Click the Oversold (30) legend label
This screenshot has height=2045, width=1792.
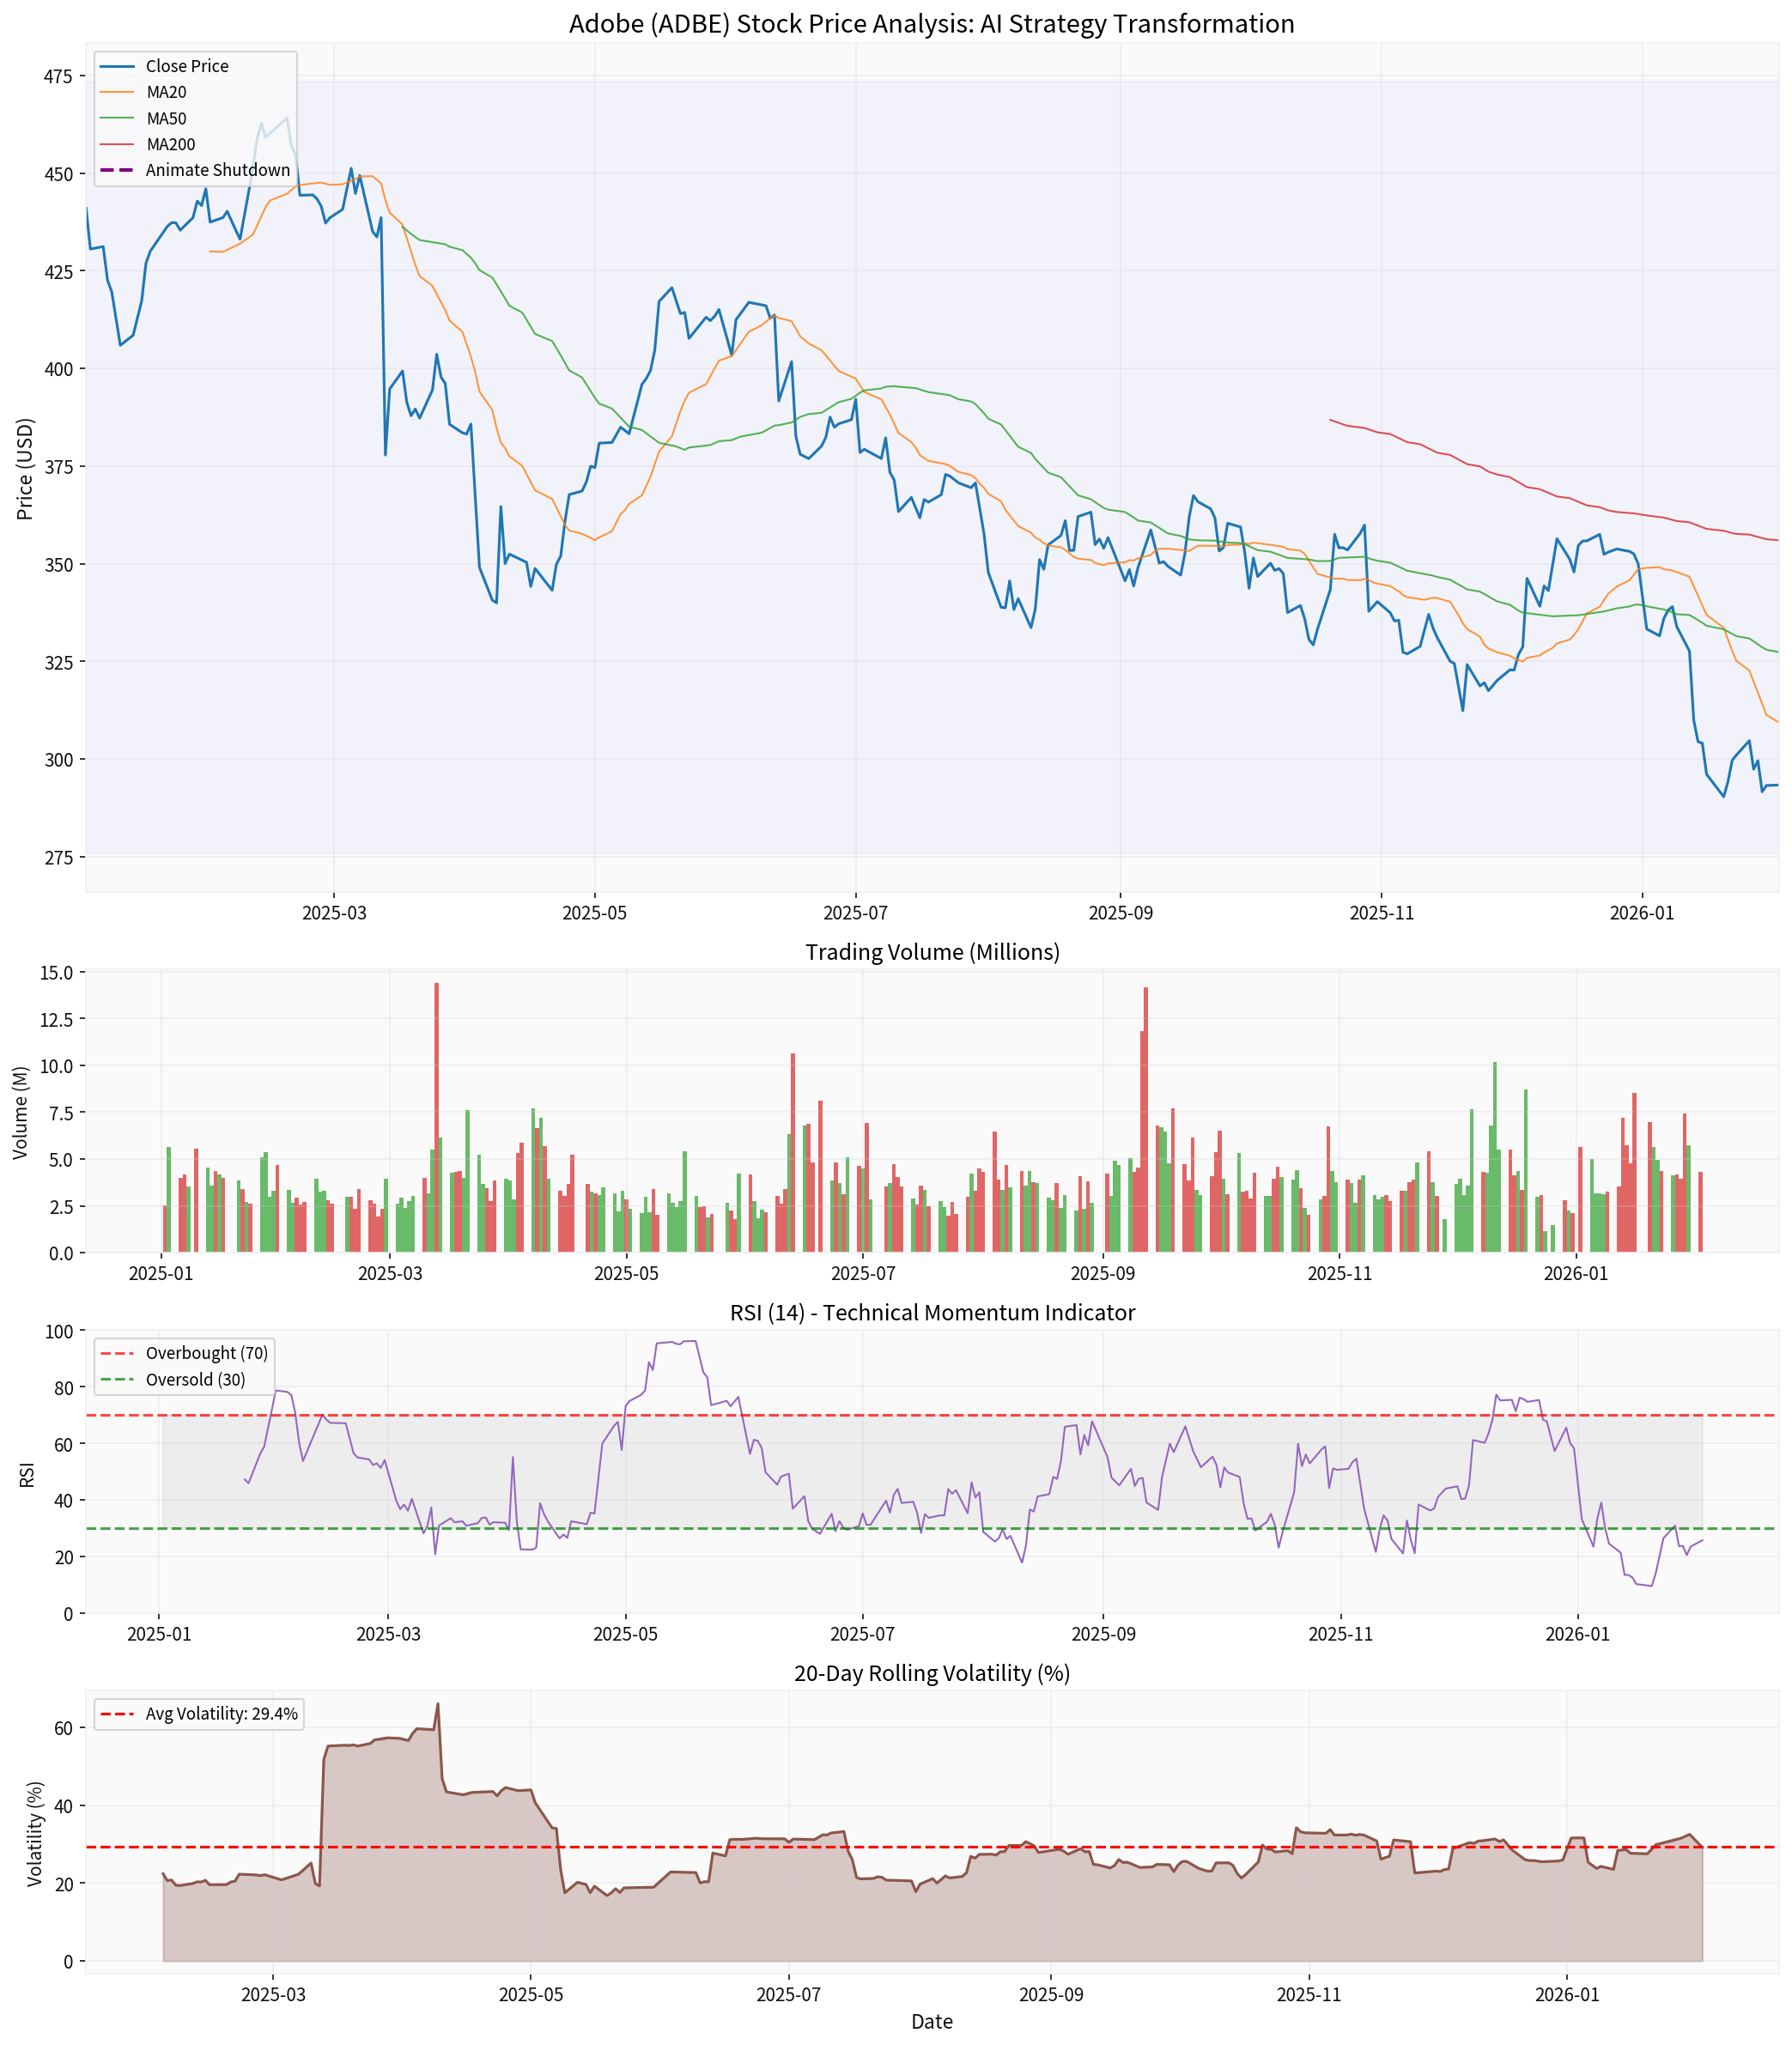point(195,1380)
